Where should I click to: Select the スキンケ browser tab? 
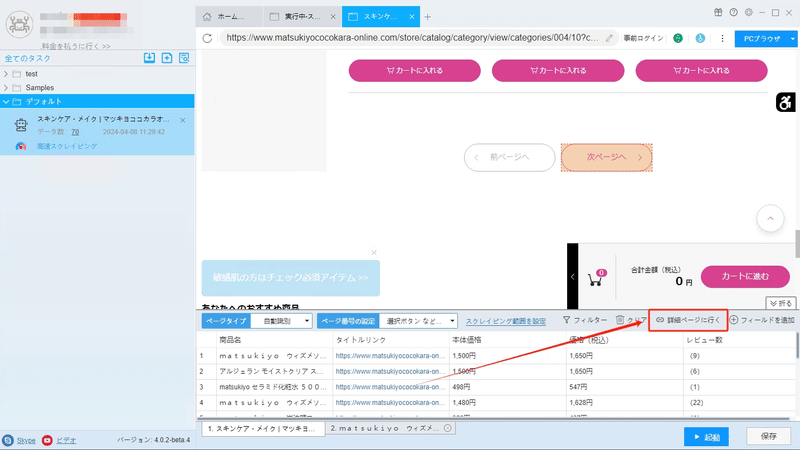[x=380, y=17]
